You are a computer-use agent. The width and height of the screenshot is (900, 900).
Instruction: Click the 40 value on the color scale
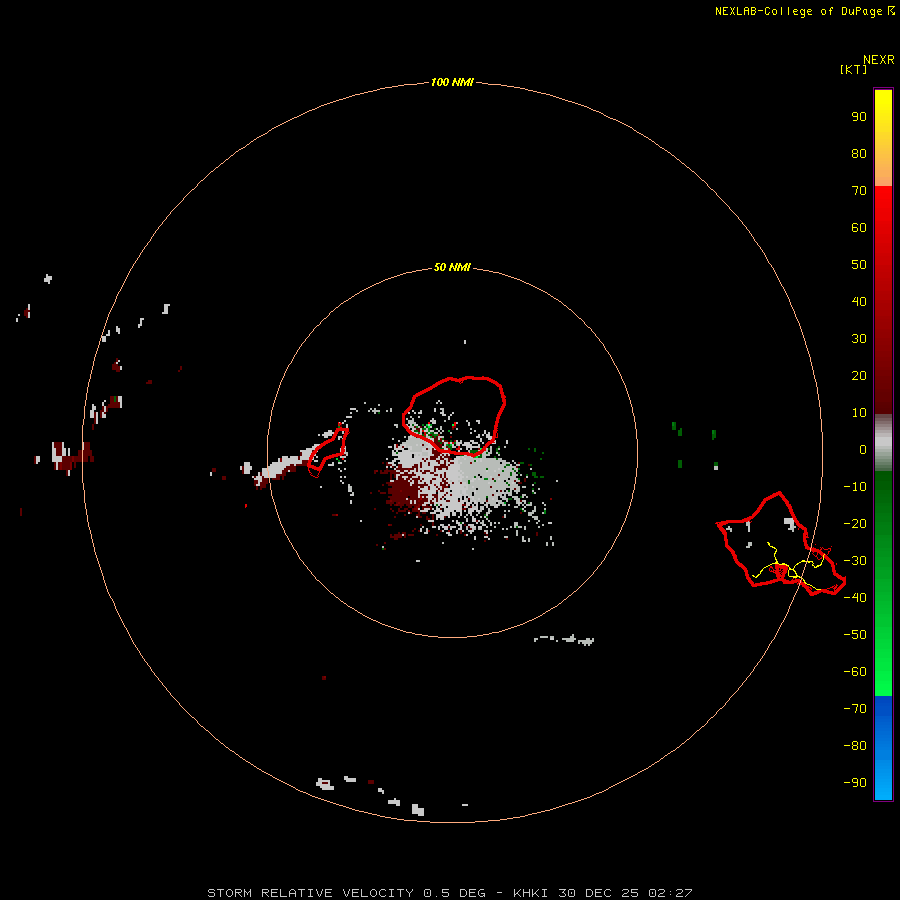tap(859, 301)
